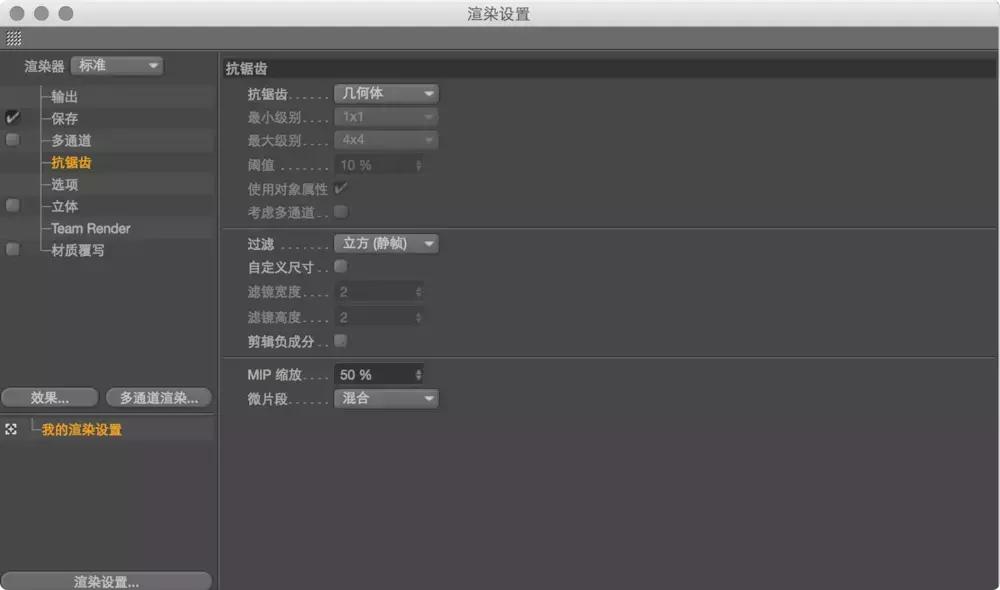The height and width of the screenshot is (590, 1000).
Task: Open the 抗锯齿 几何体 dropdown
Action: pos(386,93)
